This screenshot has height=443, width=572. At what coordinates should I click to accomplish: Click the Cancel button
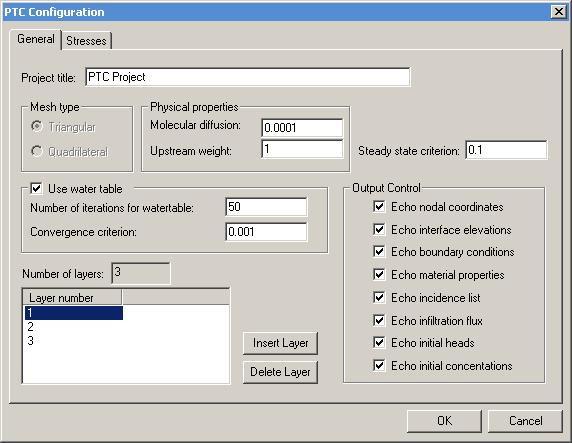pyautogui.click(x=525, y=421)
